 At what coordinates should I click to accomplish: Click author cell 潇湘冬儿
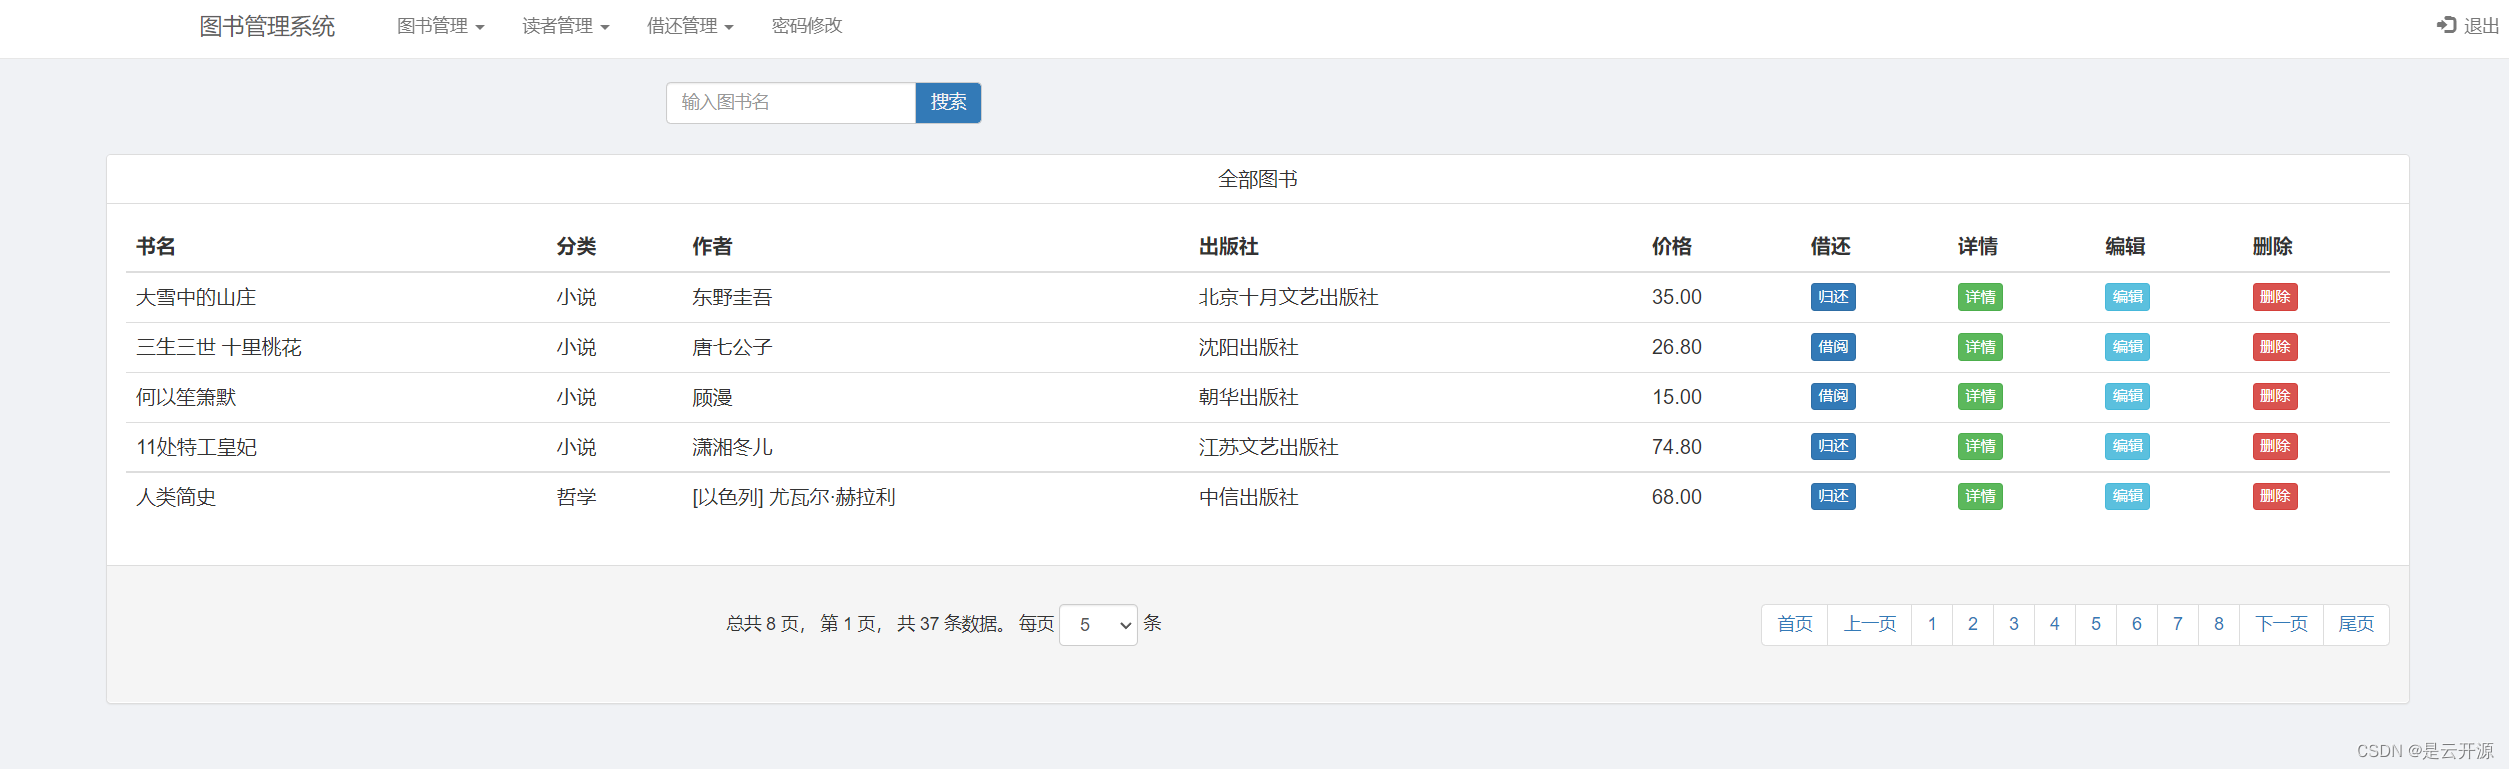(x=732, y=447)
